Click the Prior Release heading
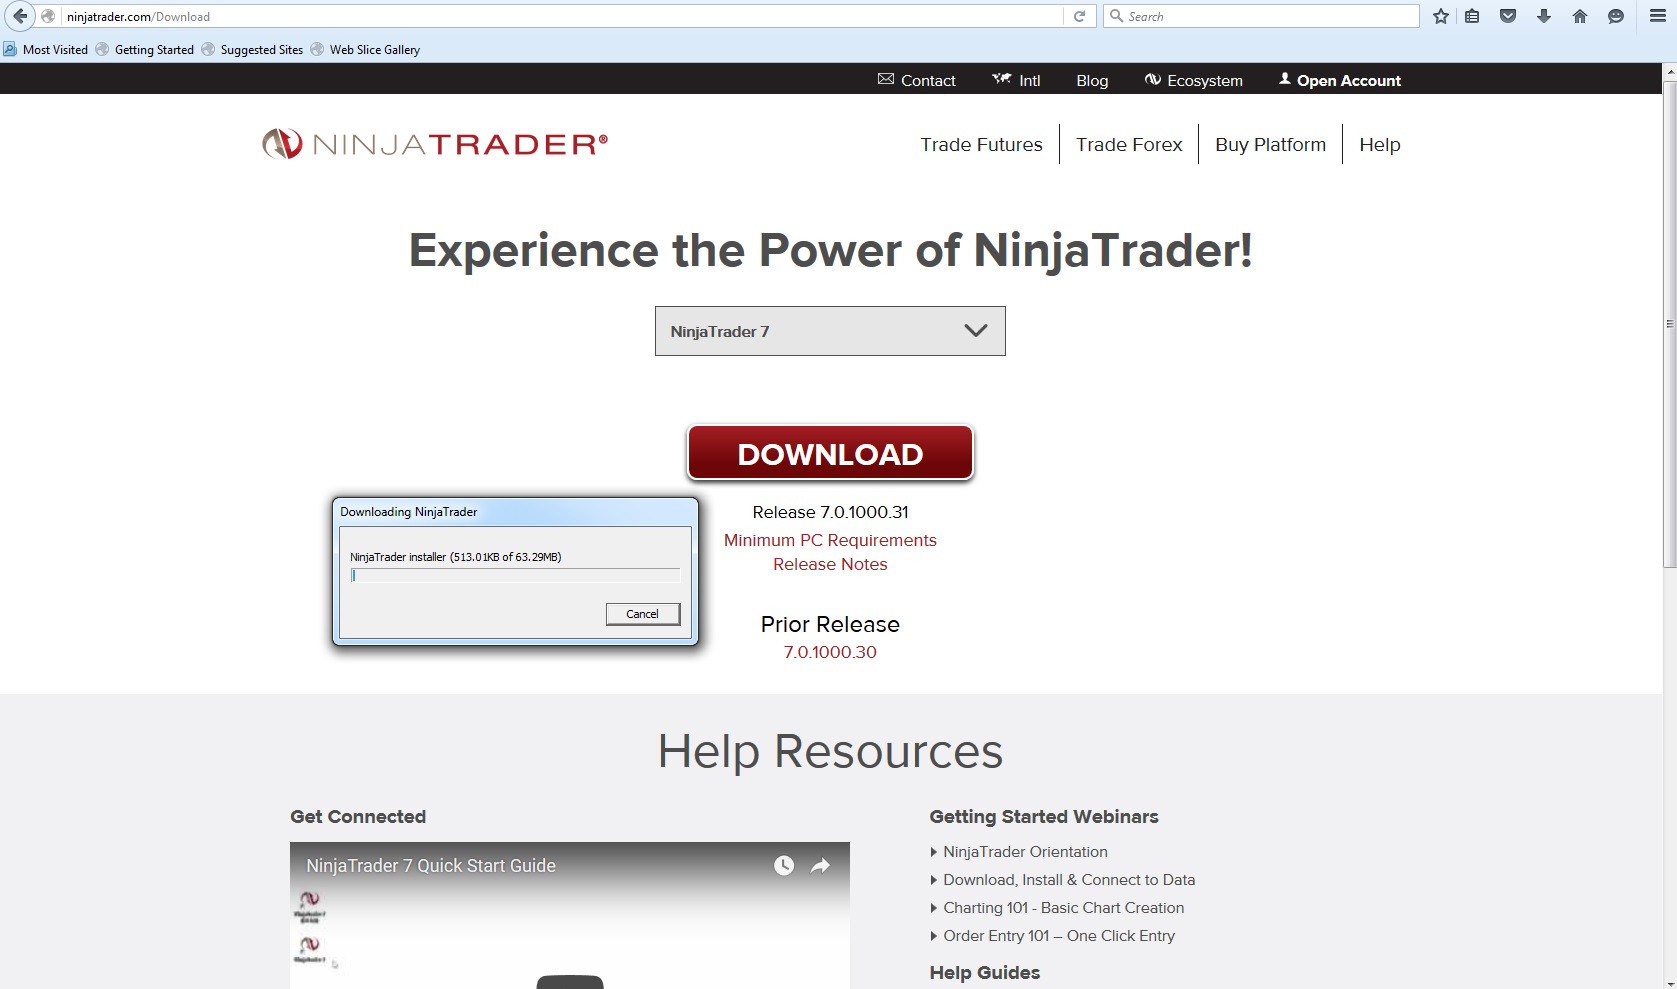Viewport: 1677px width, 989px height. pos(830,624)
